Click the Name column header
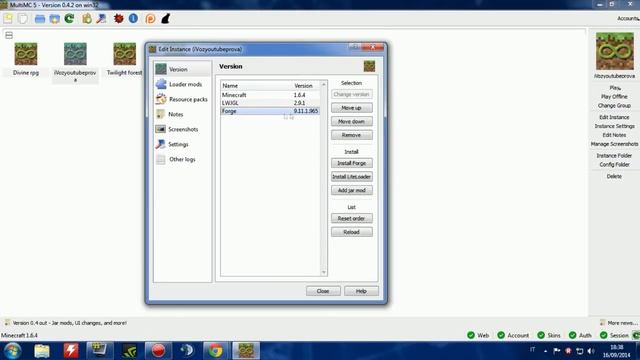 point(257,86)
